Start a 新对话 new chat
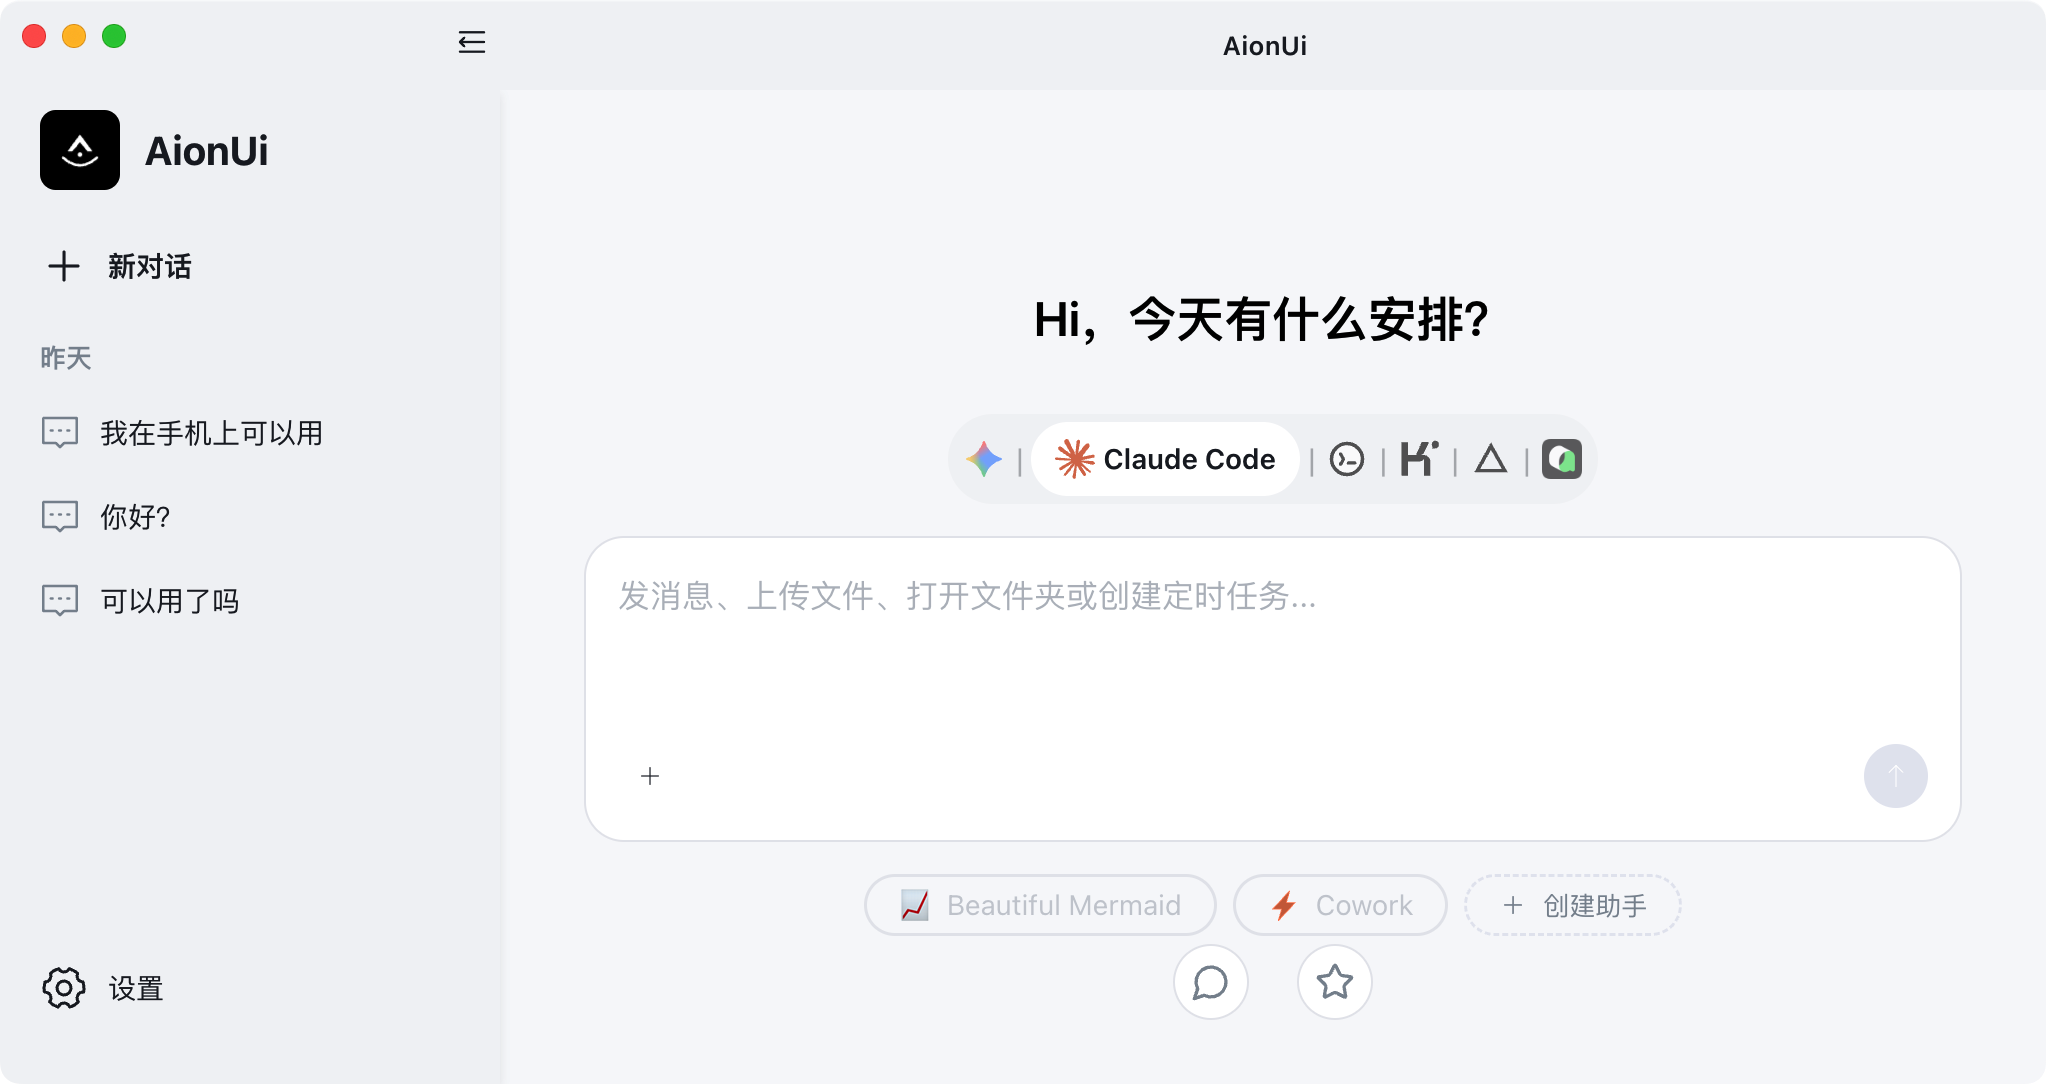The height and width of the screenshot is (1084, 2046). tap(120, 266)
